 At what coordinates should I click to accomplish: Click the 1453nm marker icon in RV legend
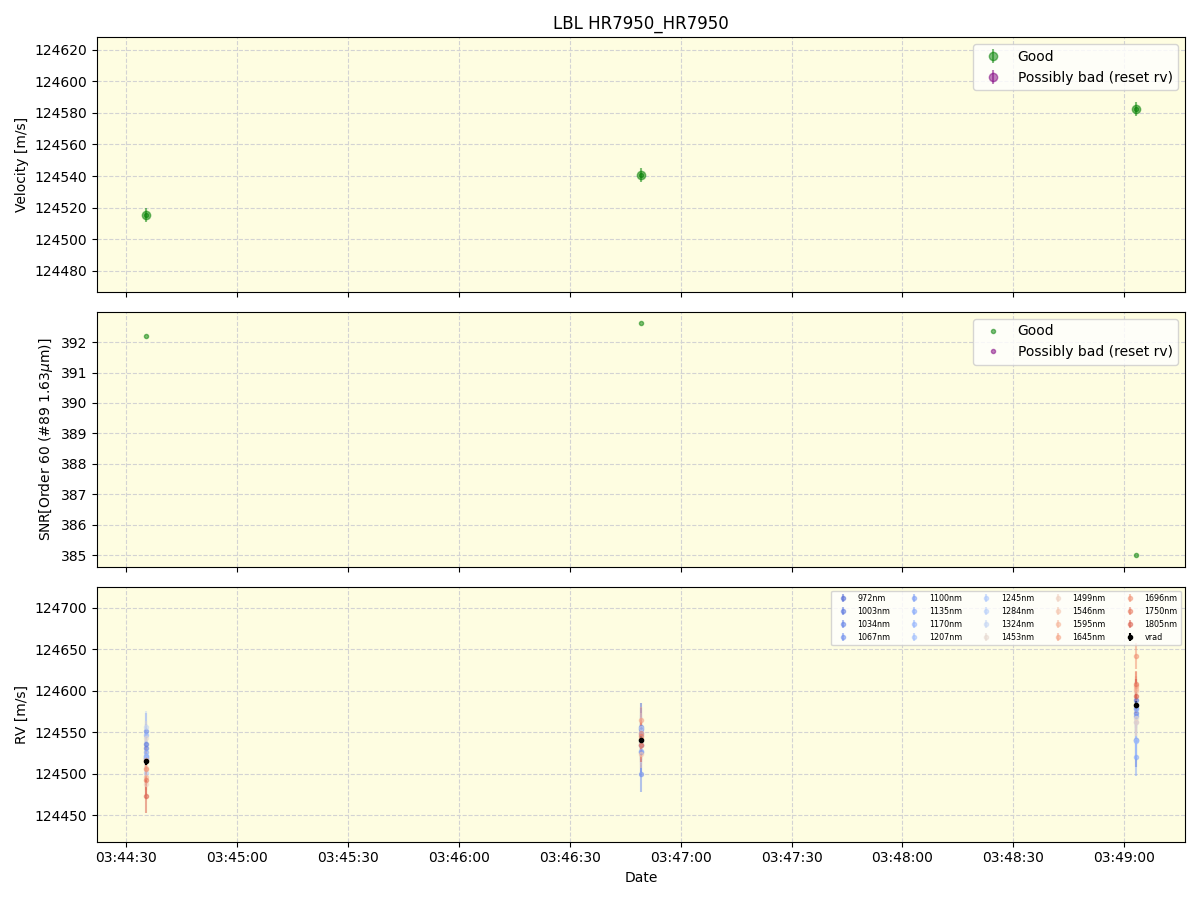coord(986,637)
